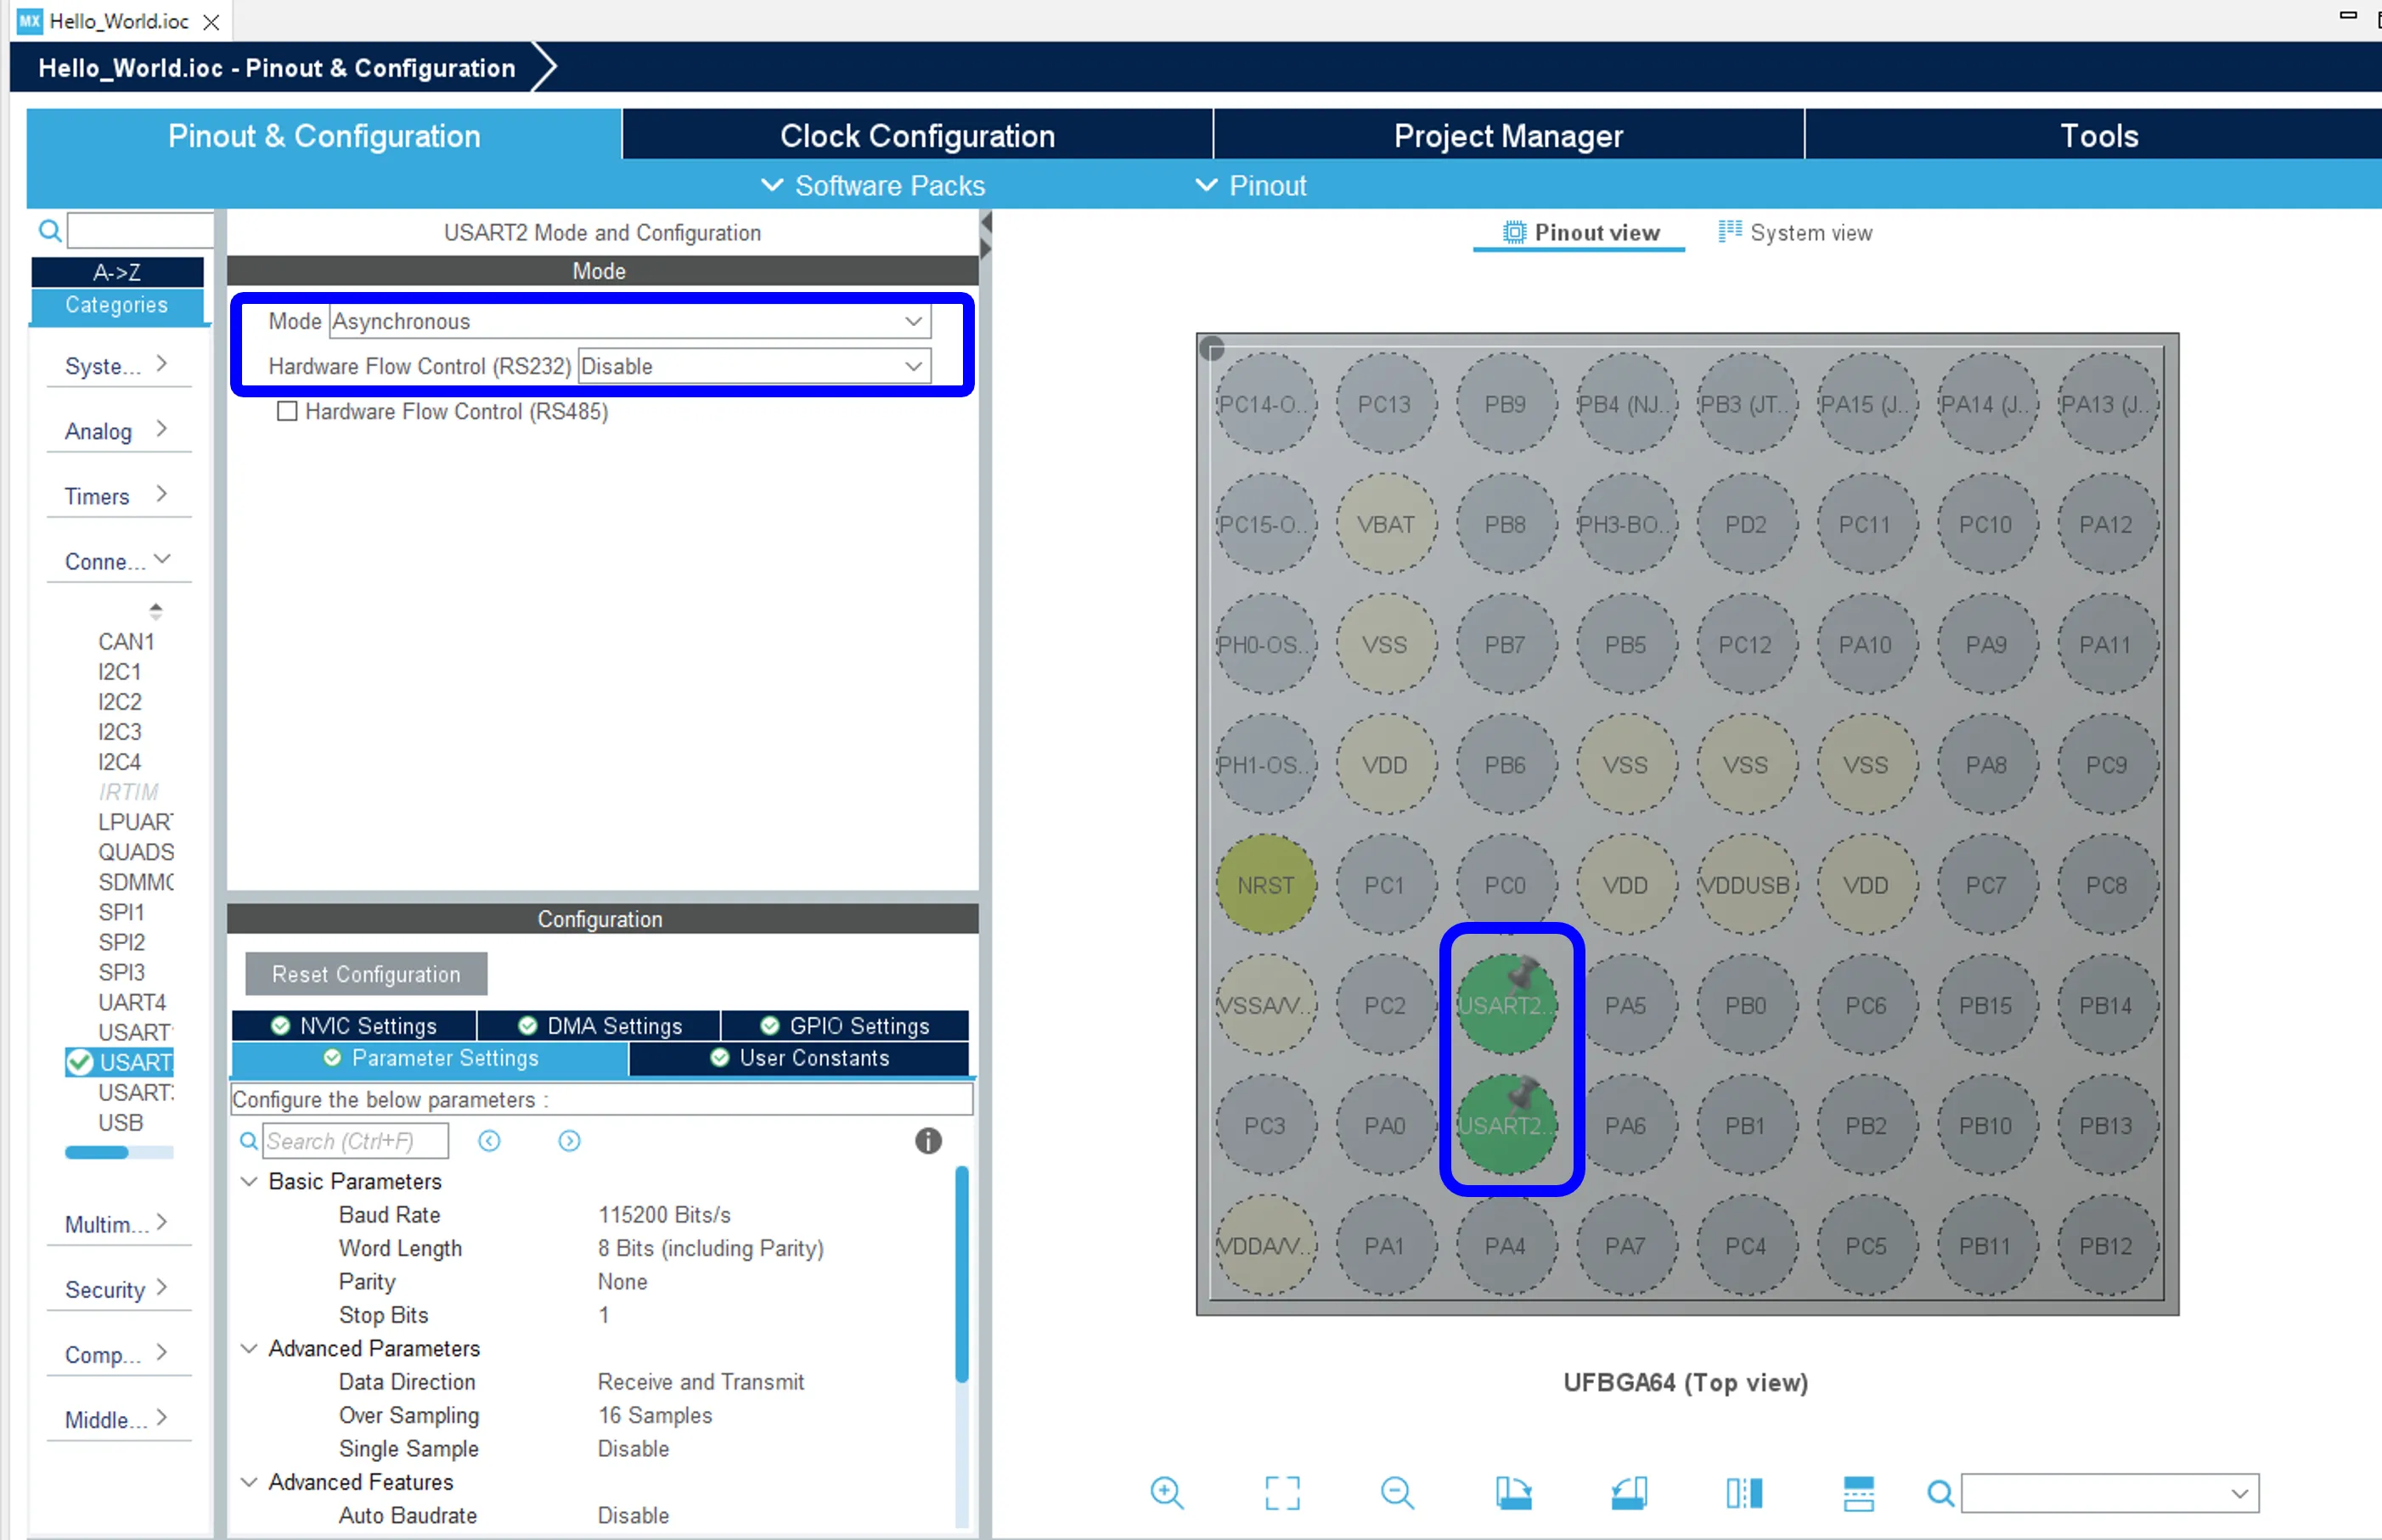Open the Clock Configuration tab
This screenshot has height=1540, width=2382.
tap(917, 136)
